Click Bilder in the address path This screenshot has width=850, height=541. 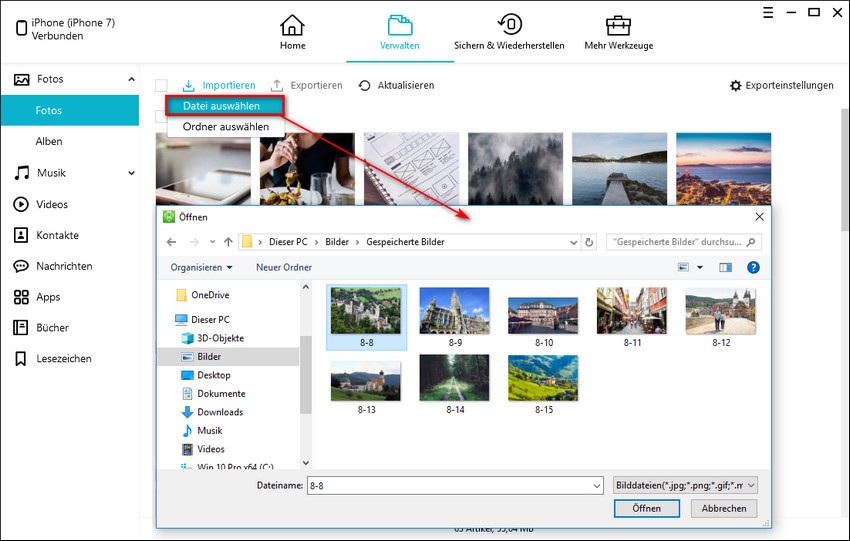(x=337, y=242)
